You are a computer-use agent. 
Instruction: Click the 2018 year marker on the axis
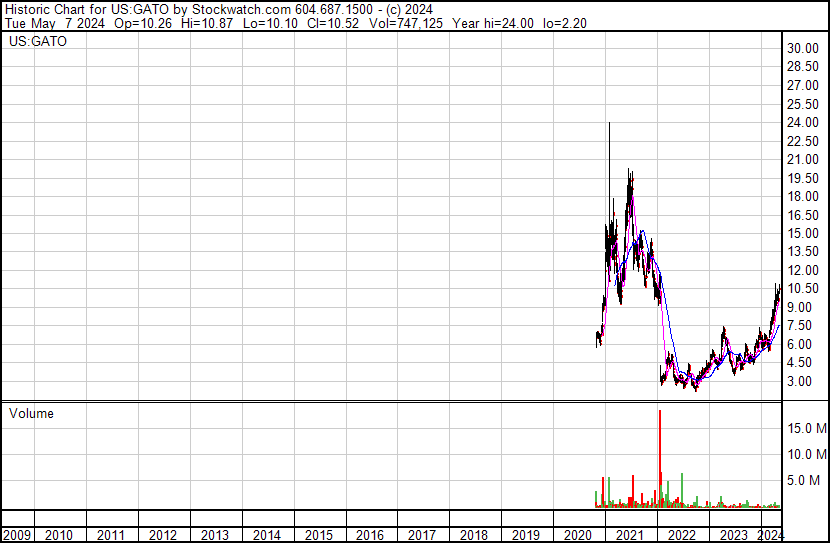point(474,535)
